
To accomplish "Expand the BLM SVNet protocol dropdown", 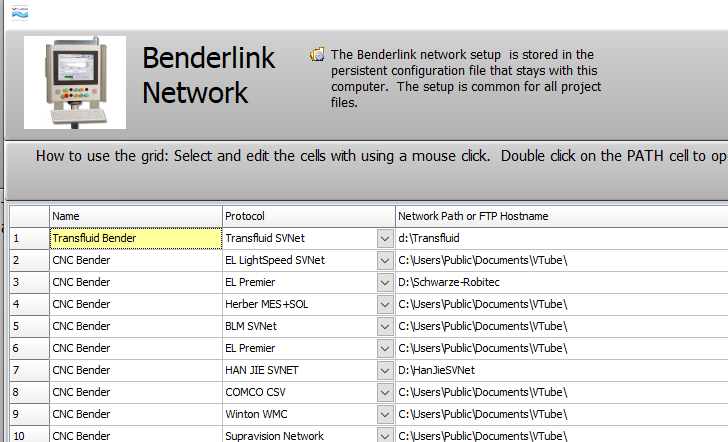I will (384, 326).
